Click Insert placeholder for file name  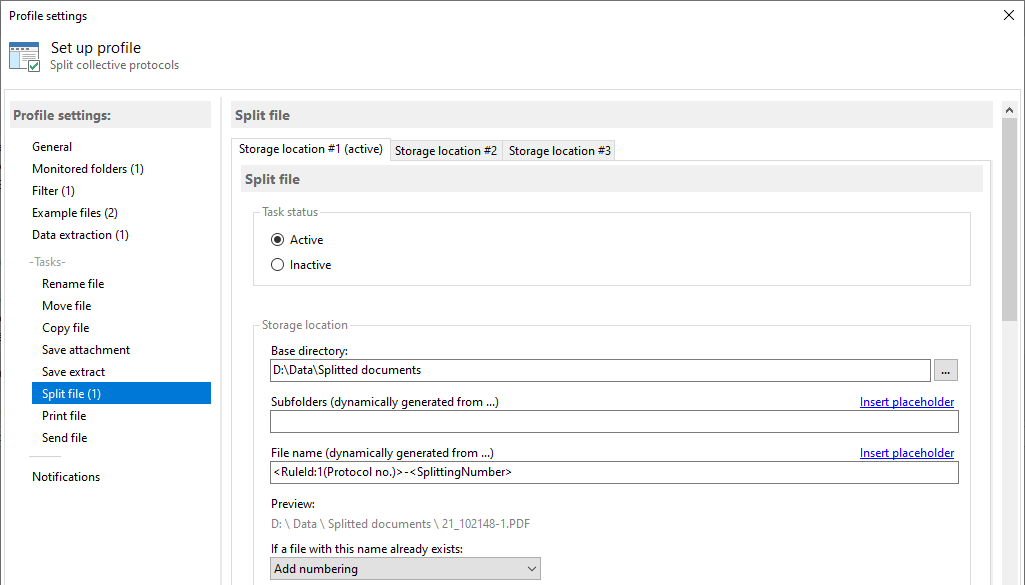906,452
